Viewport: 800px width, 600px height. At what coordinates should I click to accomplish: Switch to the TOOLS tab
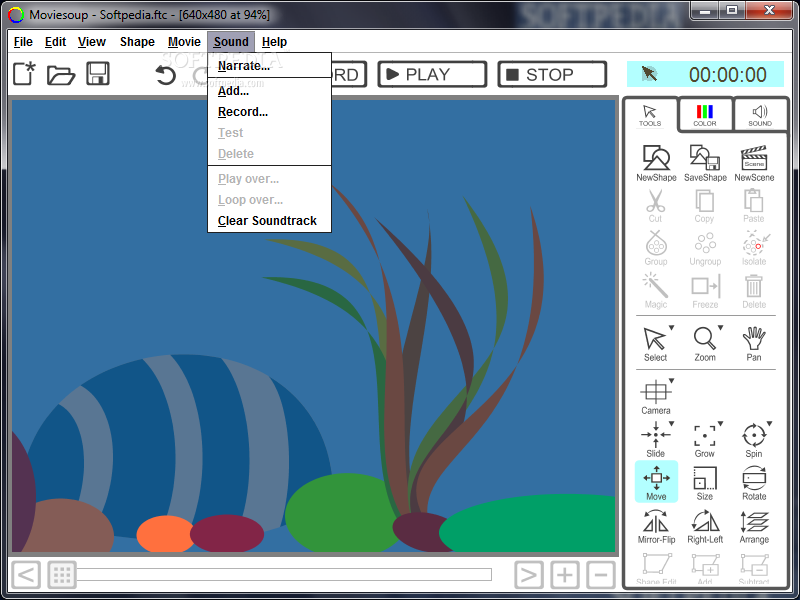(x=650, y=115)
